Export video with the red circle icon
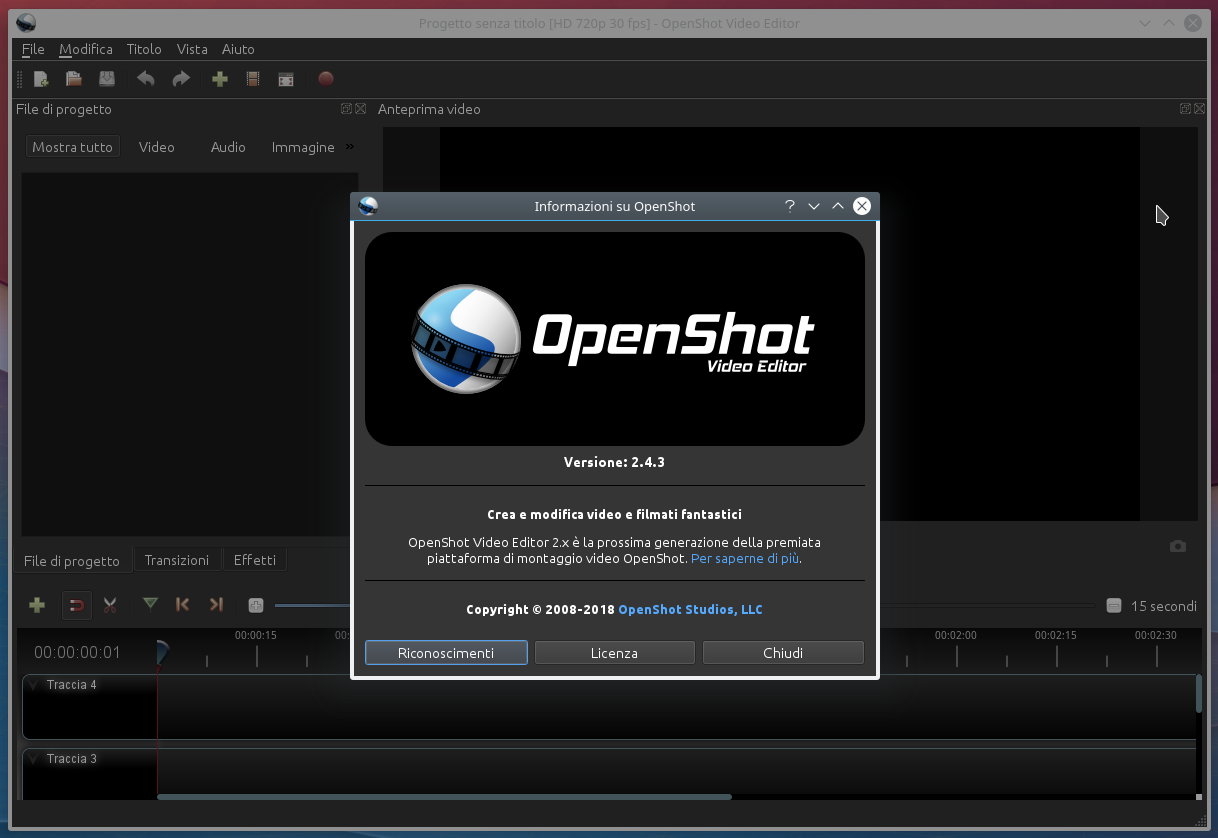 click(325, 79)
